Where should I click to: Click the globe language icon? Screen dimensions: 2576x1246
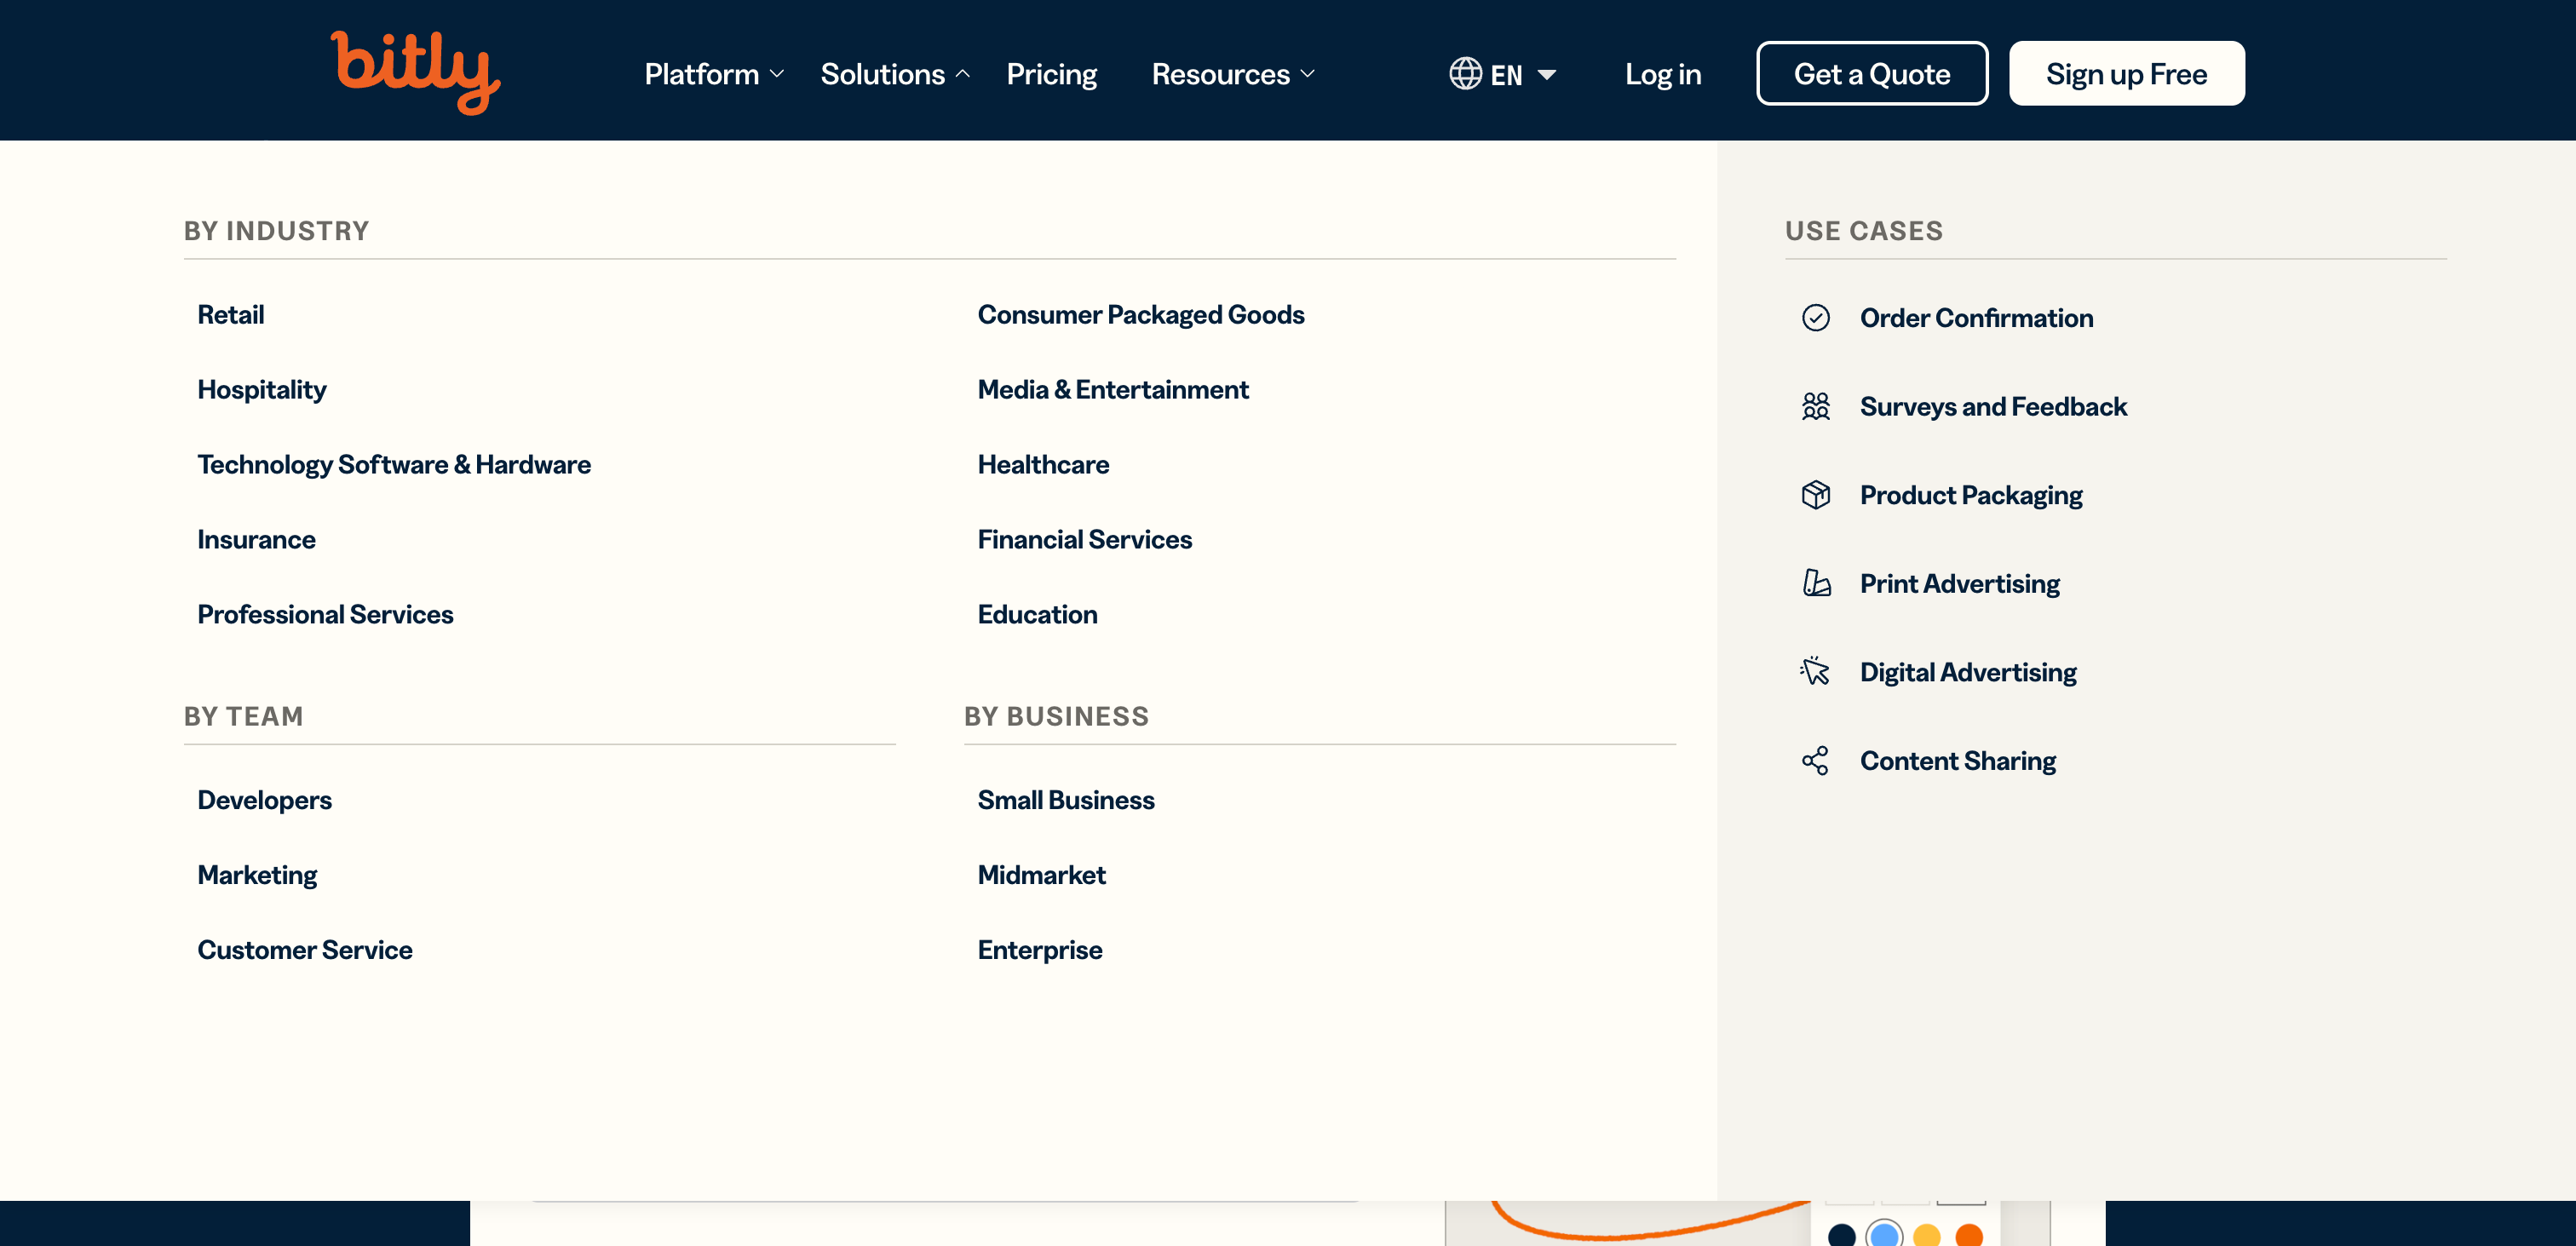coord(1465,74)
